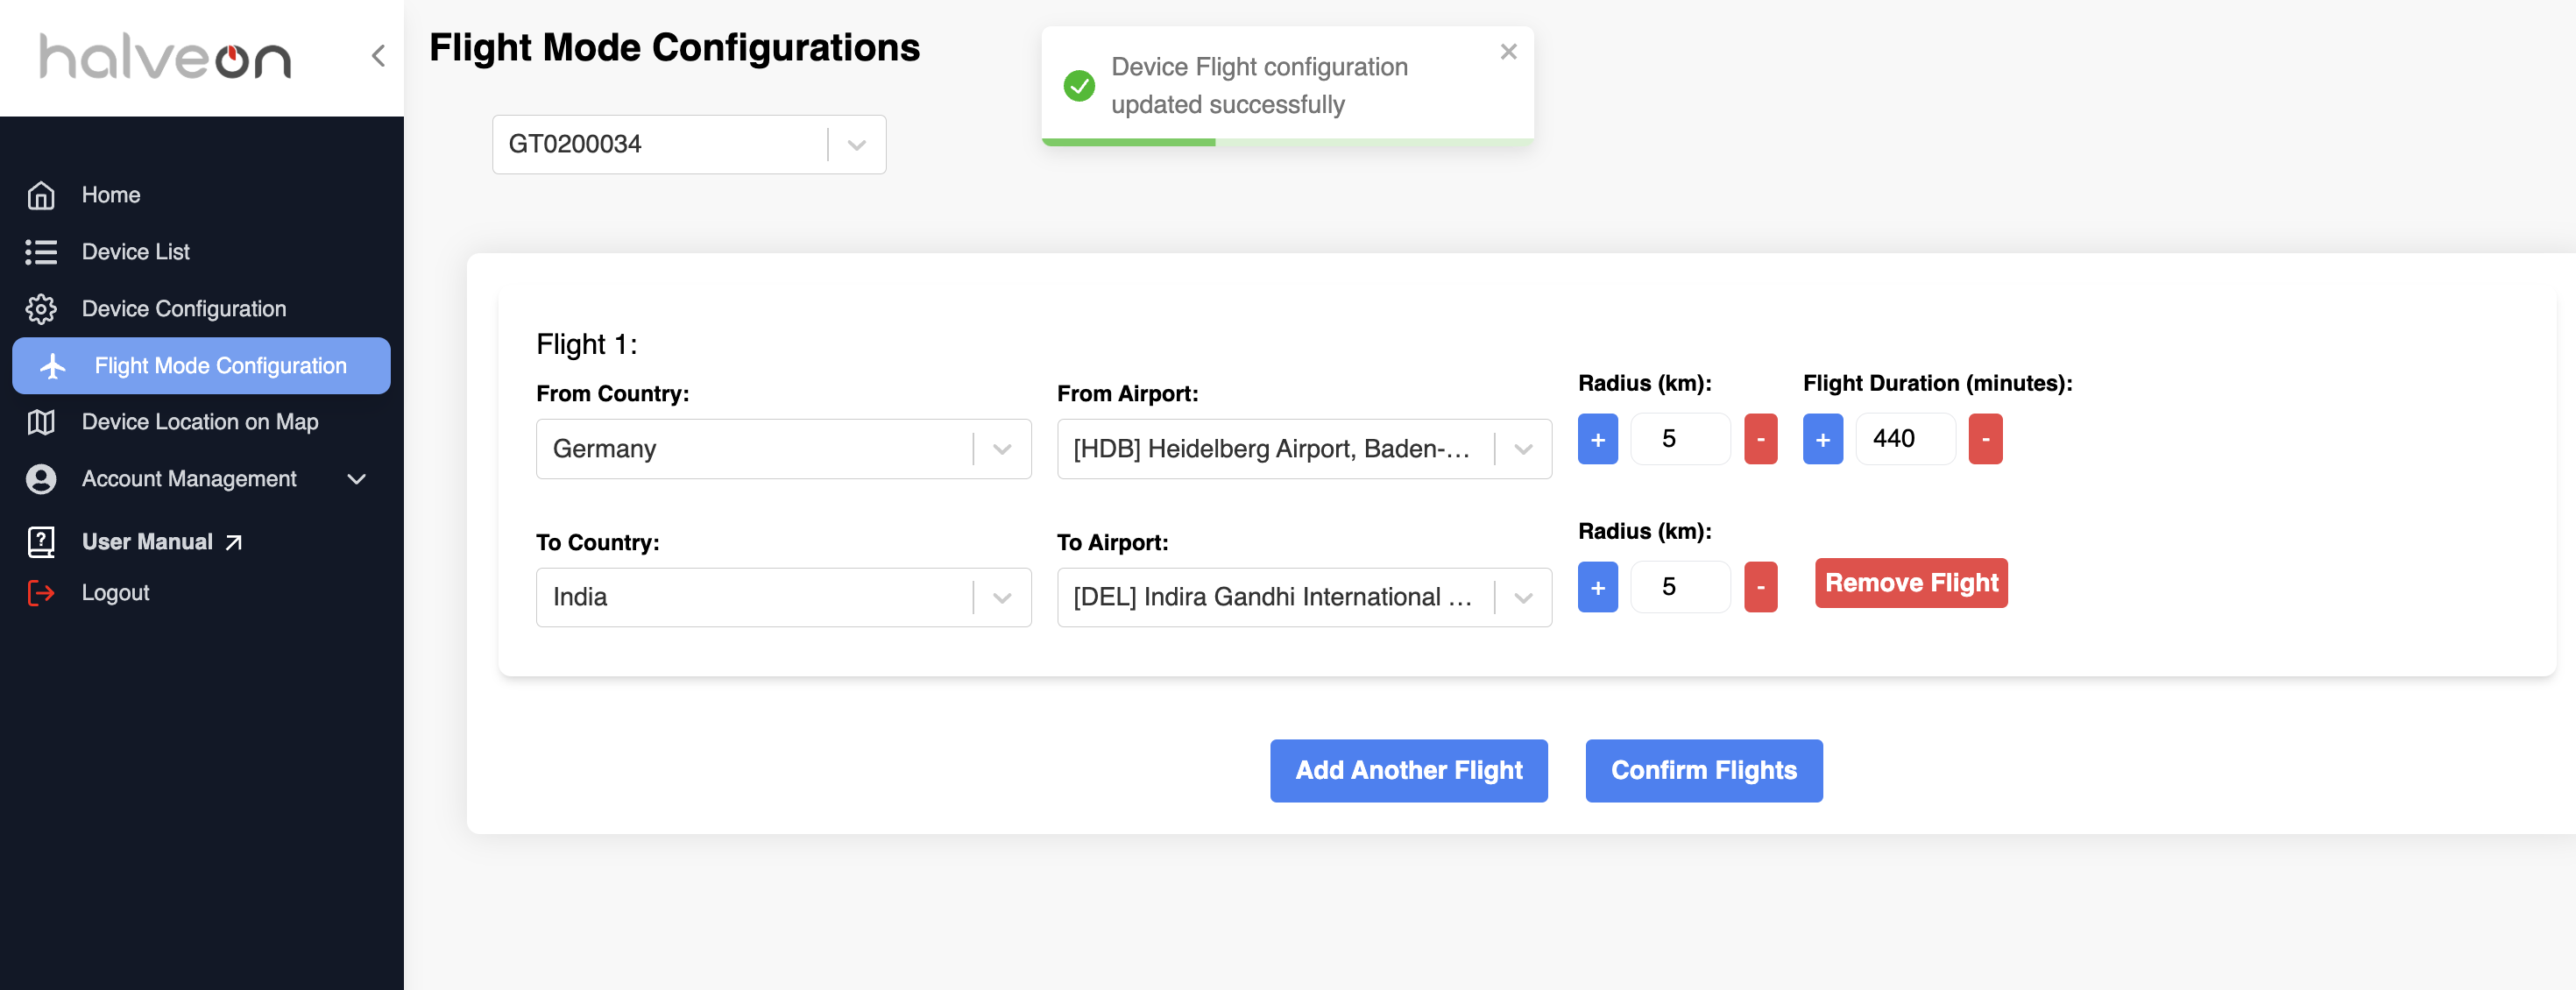Viewport: 2576px width, 990px height.
Task: Click 'Device Flight configuration updated successfully' message
Action: [1259, 86]
